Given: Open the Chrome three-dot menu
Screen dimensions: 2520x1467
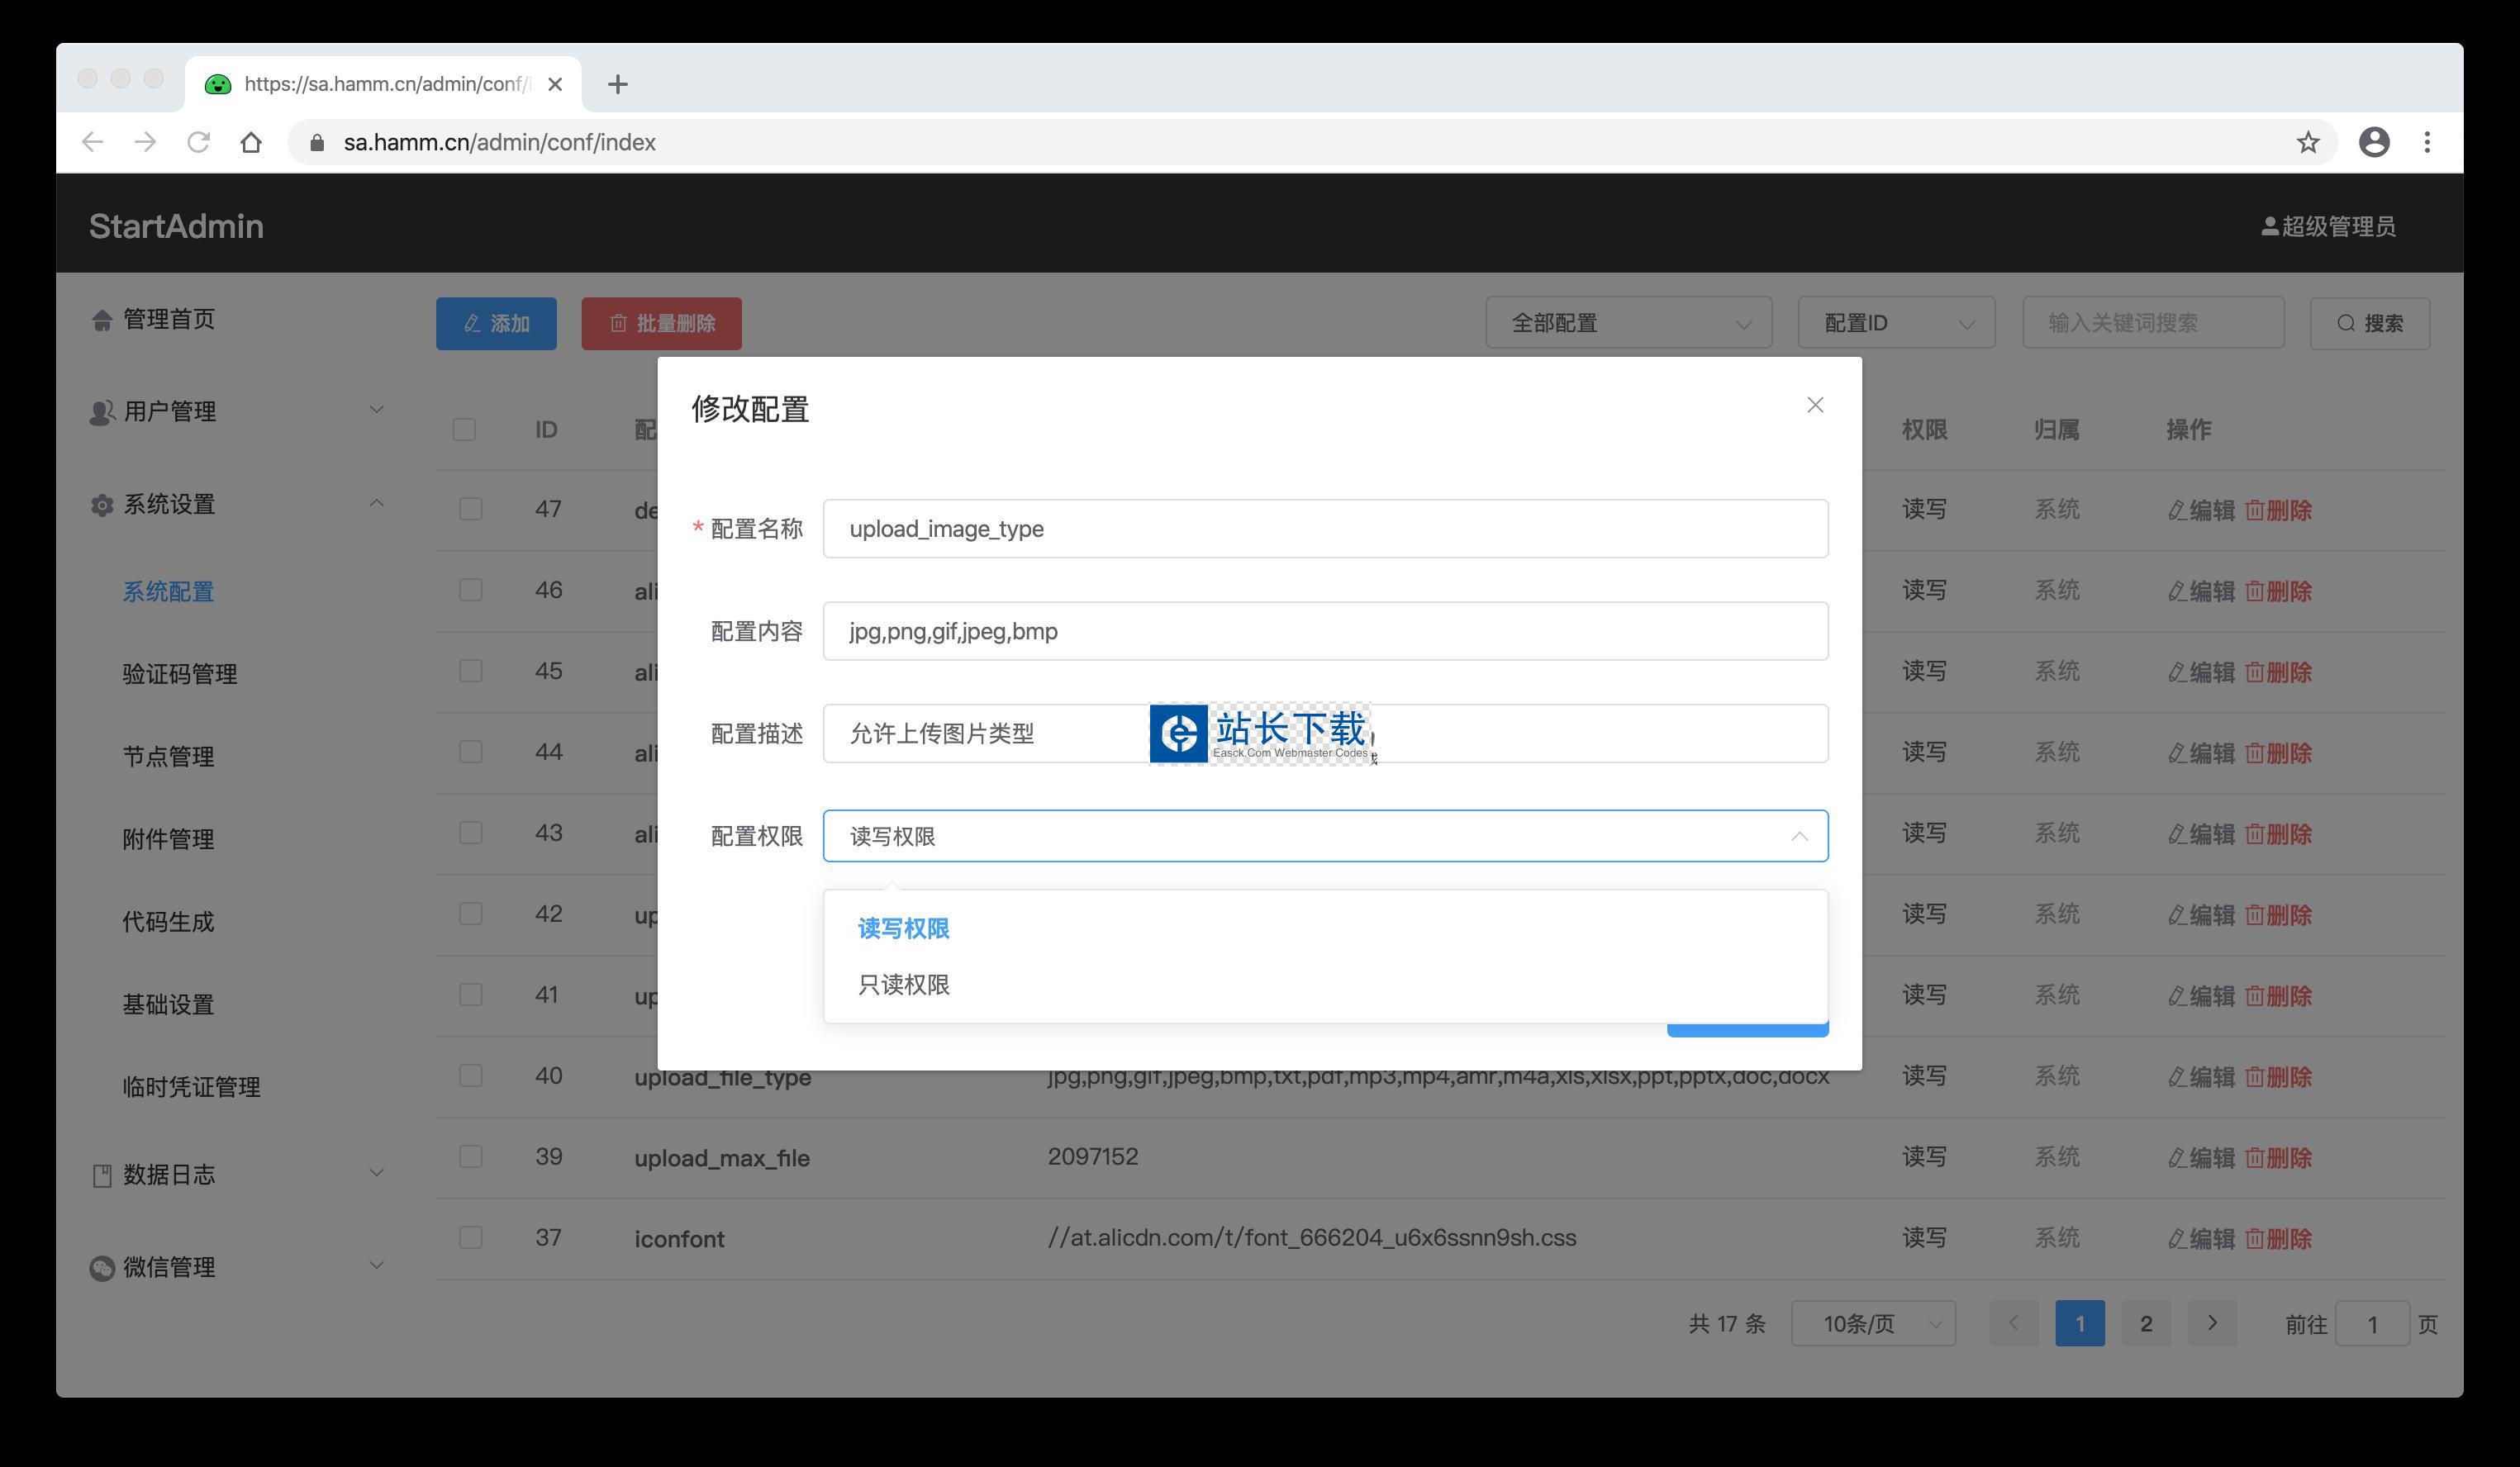Looking at the screenshot, I should (x=2427, y=142).
